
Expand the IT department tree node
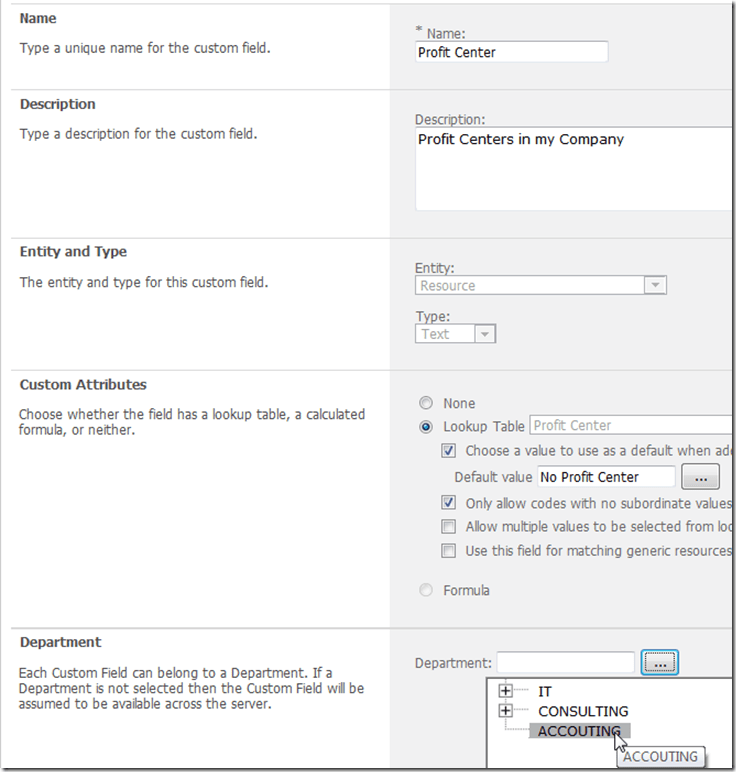(x=505, y=691)
